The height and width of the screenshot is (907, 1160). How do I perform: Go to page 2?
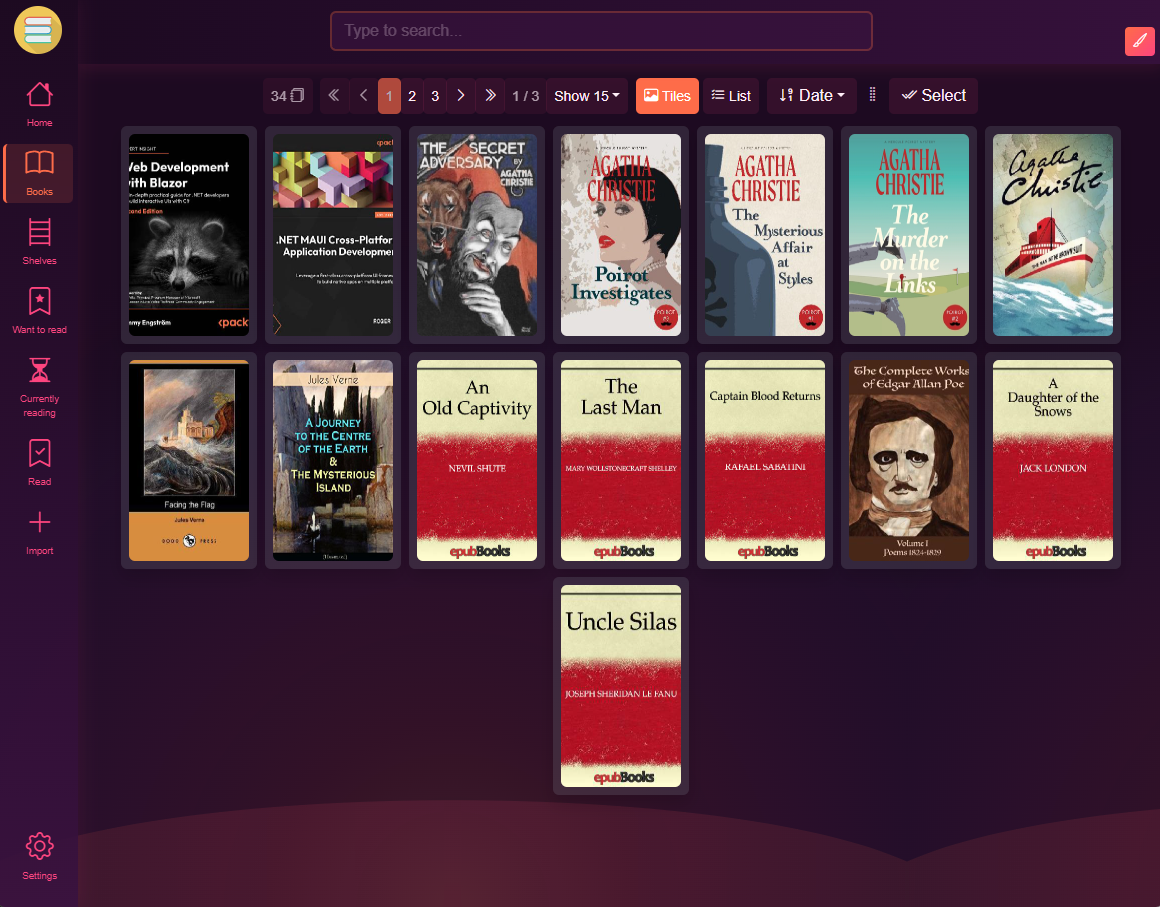412,96
